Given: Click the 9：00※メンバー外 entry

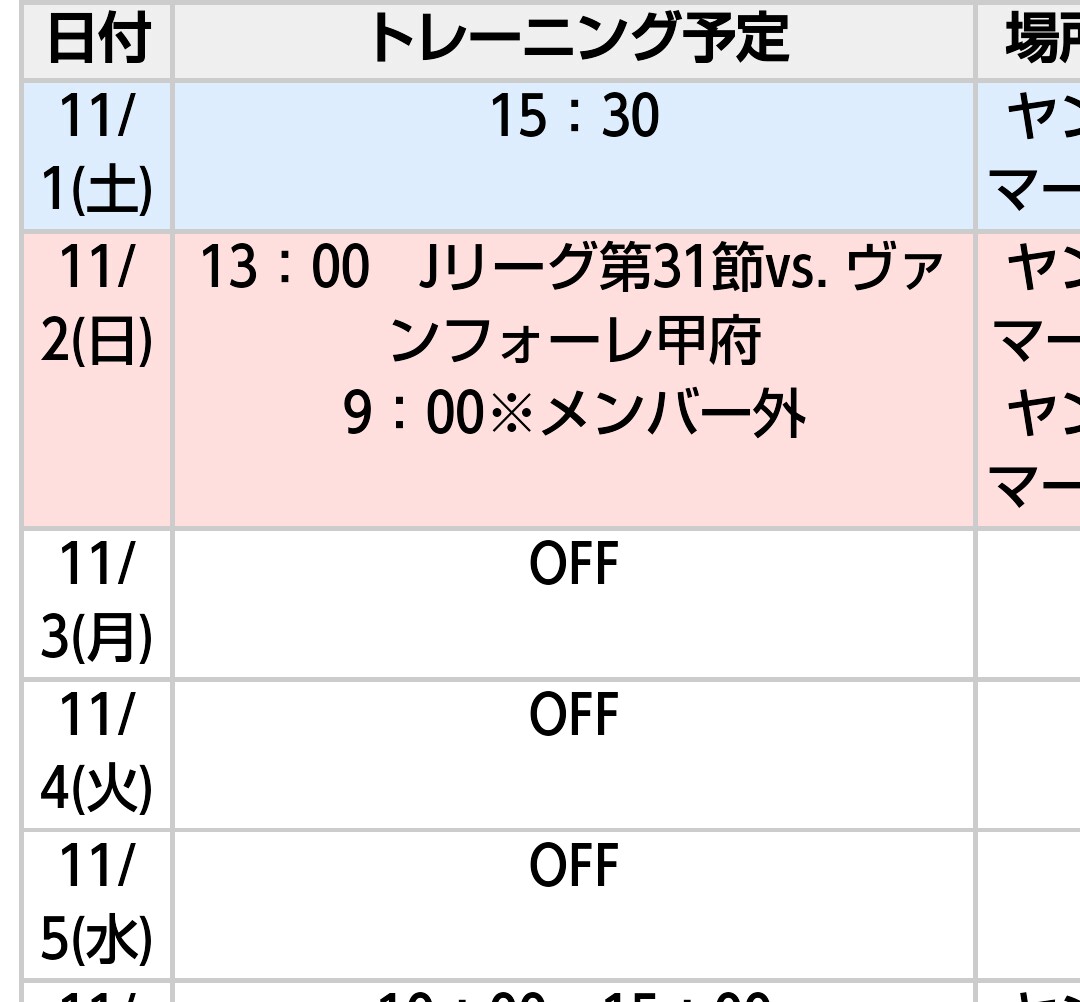Looking at the screenshot, I should [x=574, y=415].
